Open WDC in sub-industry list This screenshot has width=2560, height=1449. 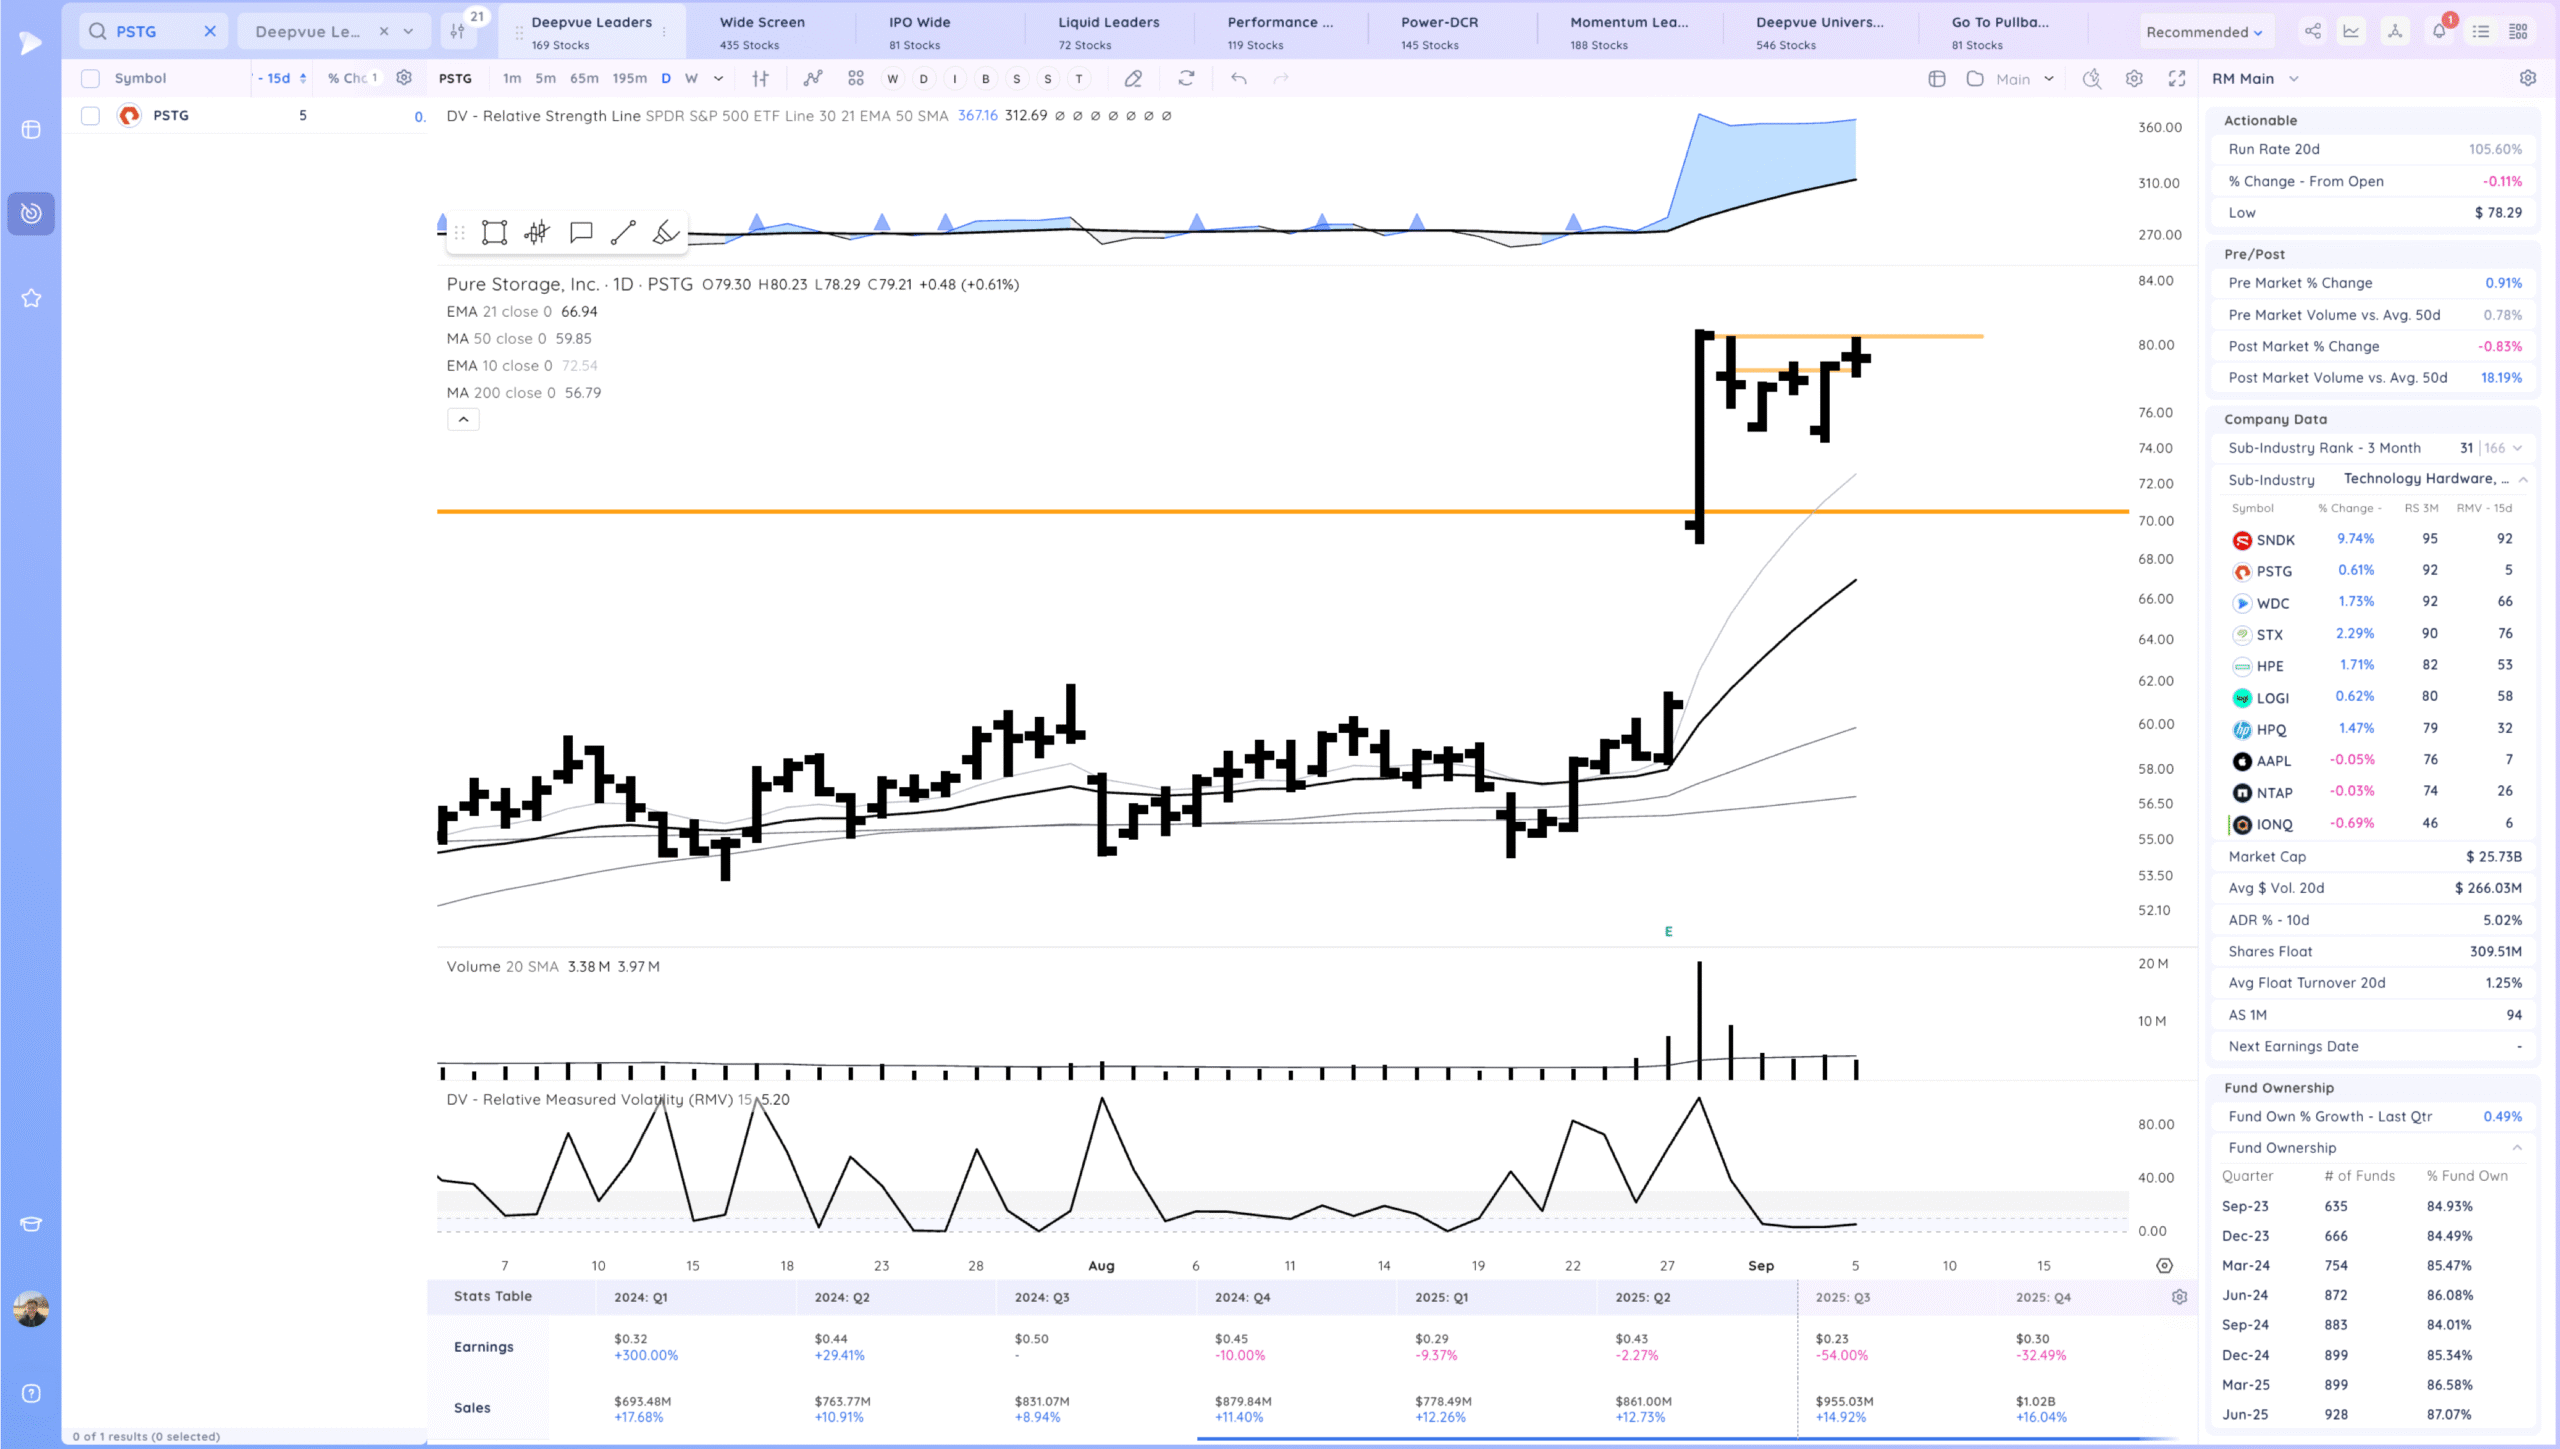pos(2272,603)
